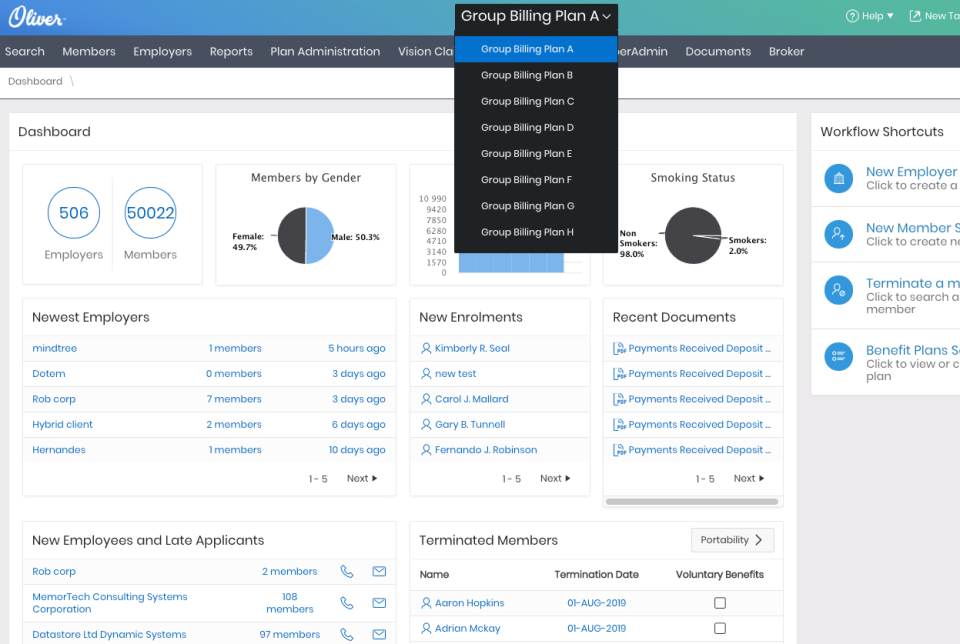Click the New Employer briefcase shortcut icon
960x644 pixels.
[x=838, y=179]
